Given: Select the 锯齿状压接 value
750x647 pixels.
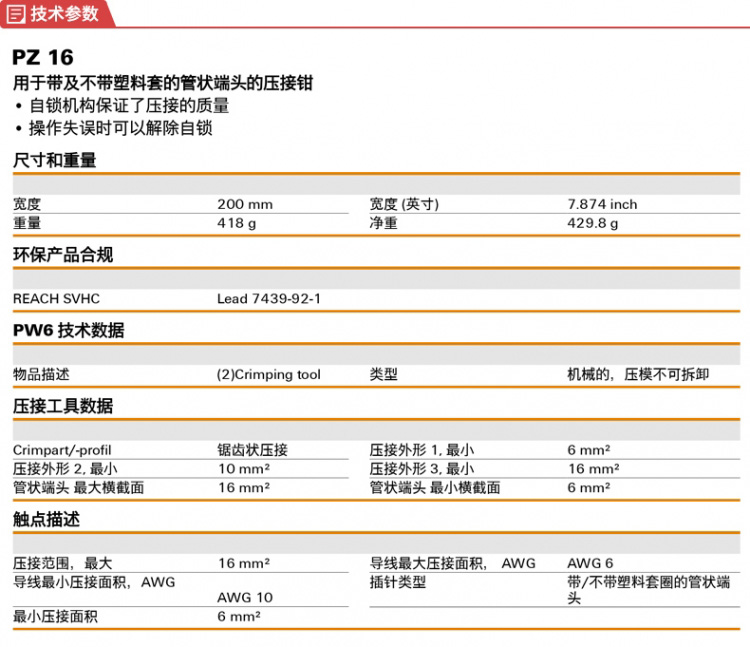Looking at the screenshot, I should 253,450.
